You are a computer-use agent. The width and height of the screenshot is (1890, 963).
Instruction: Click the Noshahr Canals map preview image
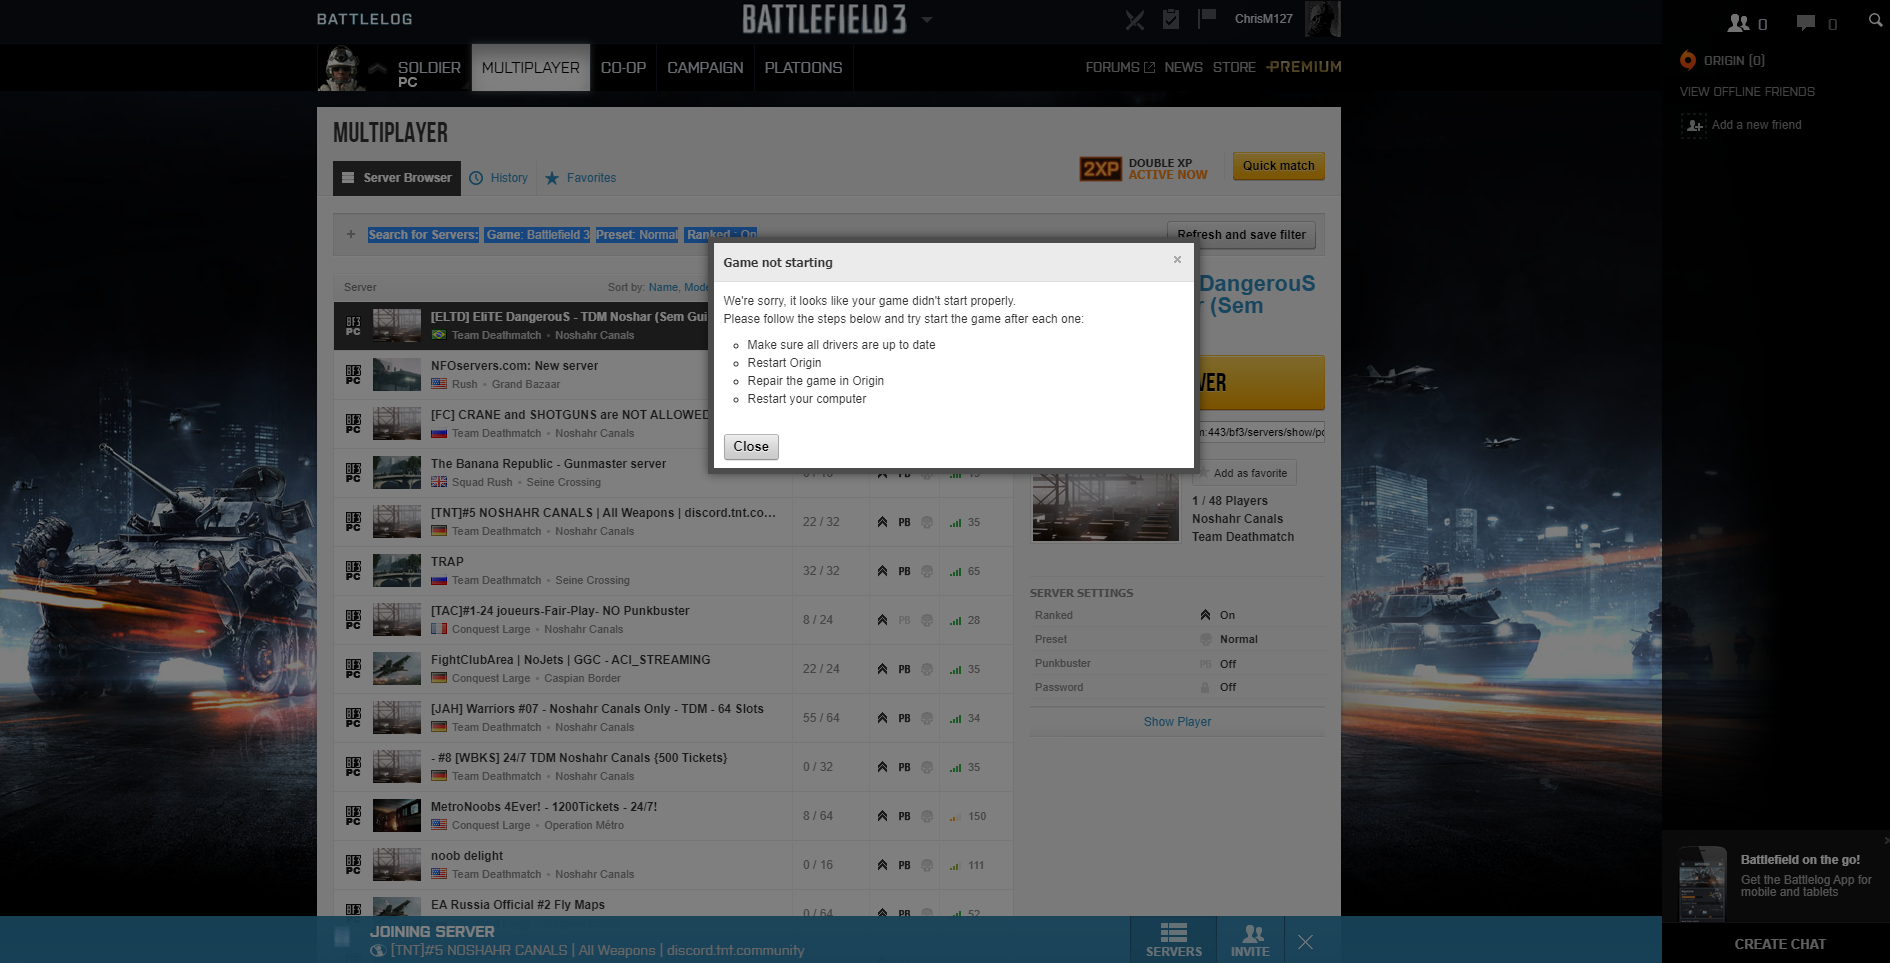coord(1105,505)
